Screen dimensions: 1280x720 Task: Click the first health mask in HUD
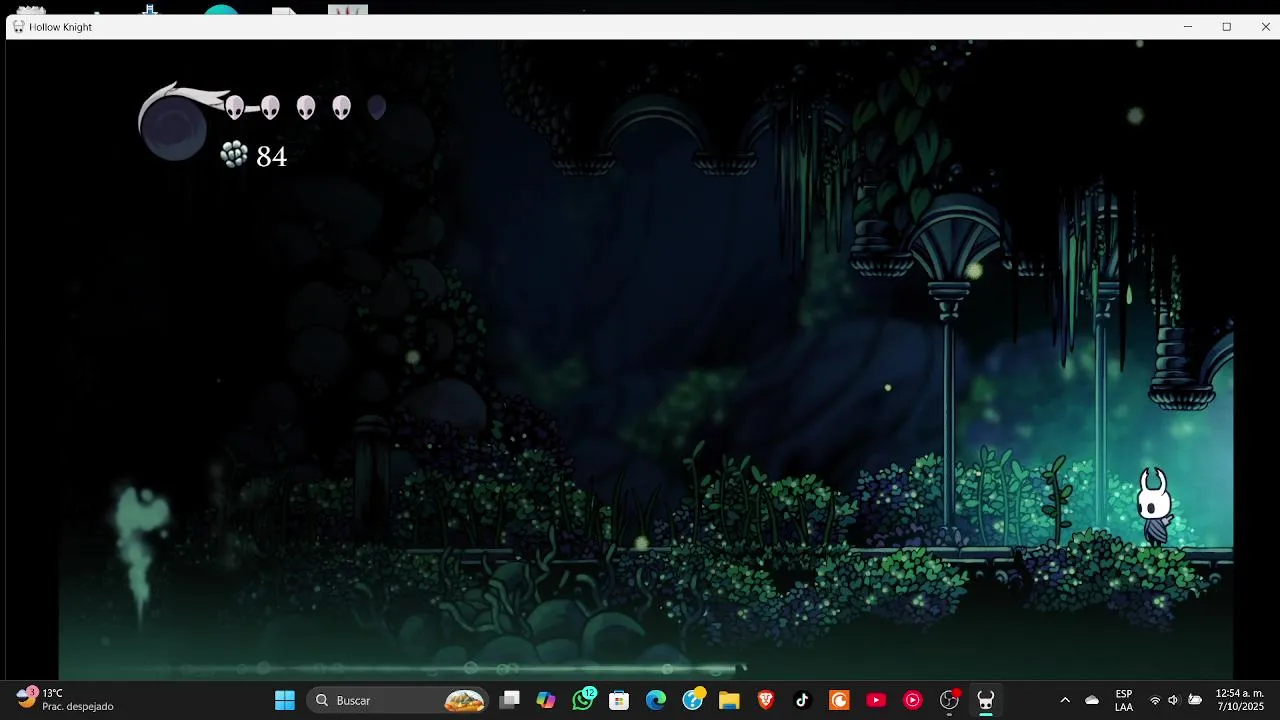[234, 107]
